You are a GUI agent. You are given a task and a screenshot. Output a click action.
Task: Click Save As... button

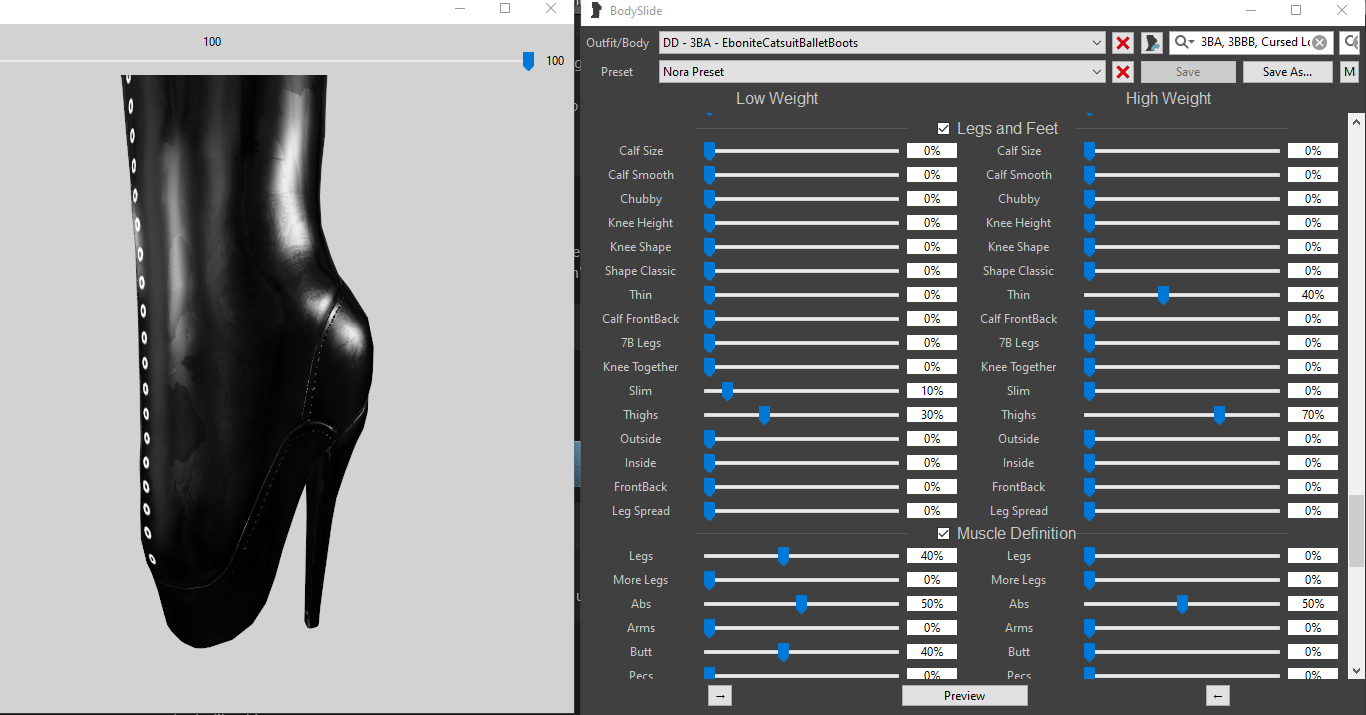1288,72
